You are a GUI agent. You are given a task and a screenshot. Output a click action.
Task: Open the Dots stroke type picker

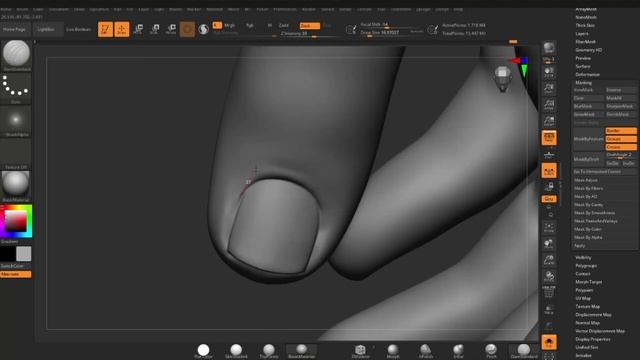16,89
